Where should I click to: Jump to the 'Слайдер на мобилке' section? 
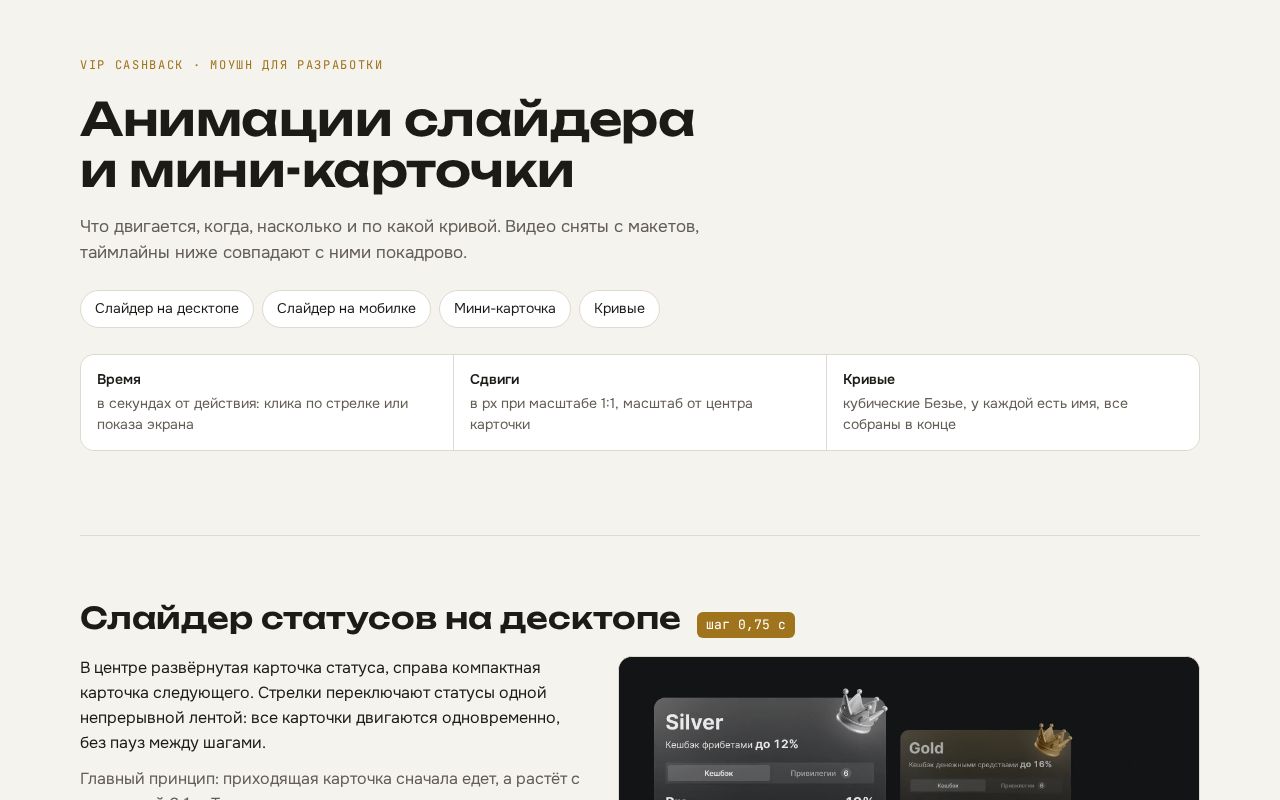coord(346,309)
